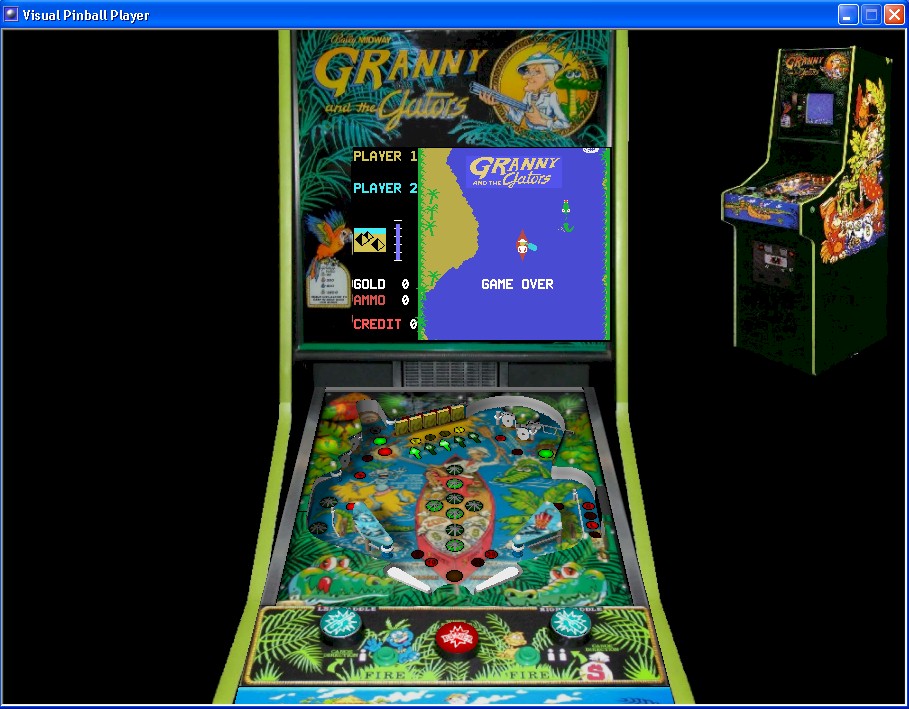Click the PLAYER 1 label

385,156
